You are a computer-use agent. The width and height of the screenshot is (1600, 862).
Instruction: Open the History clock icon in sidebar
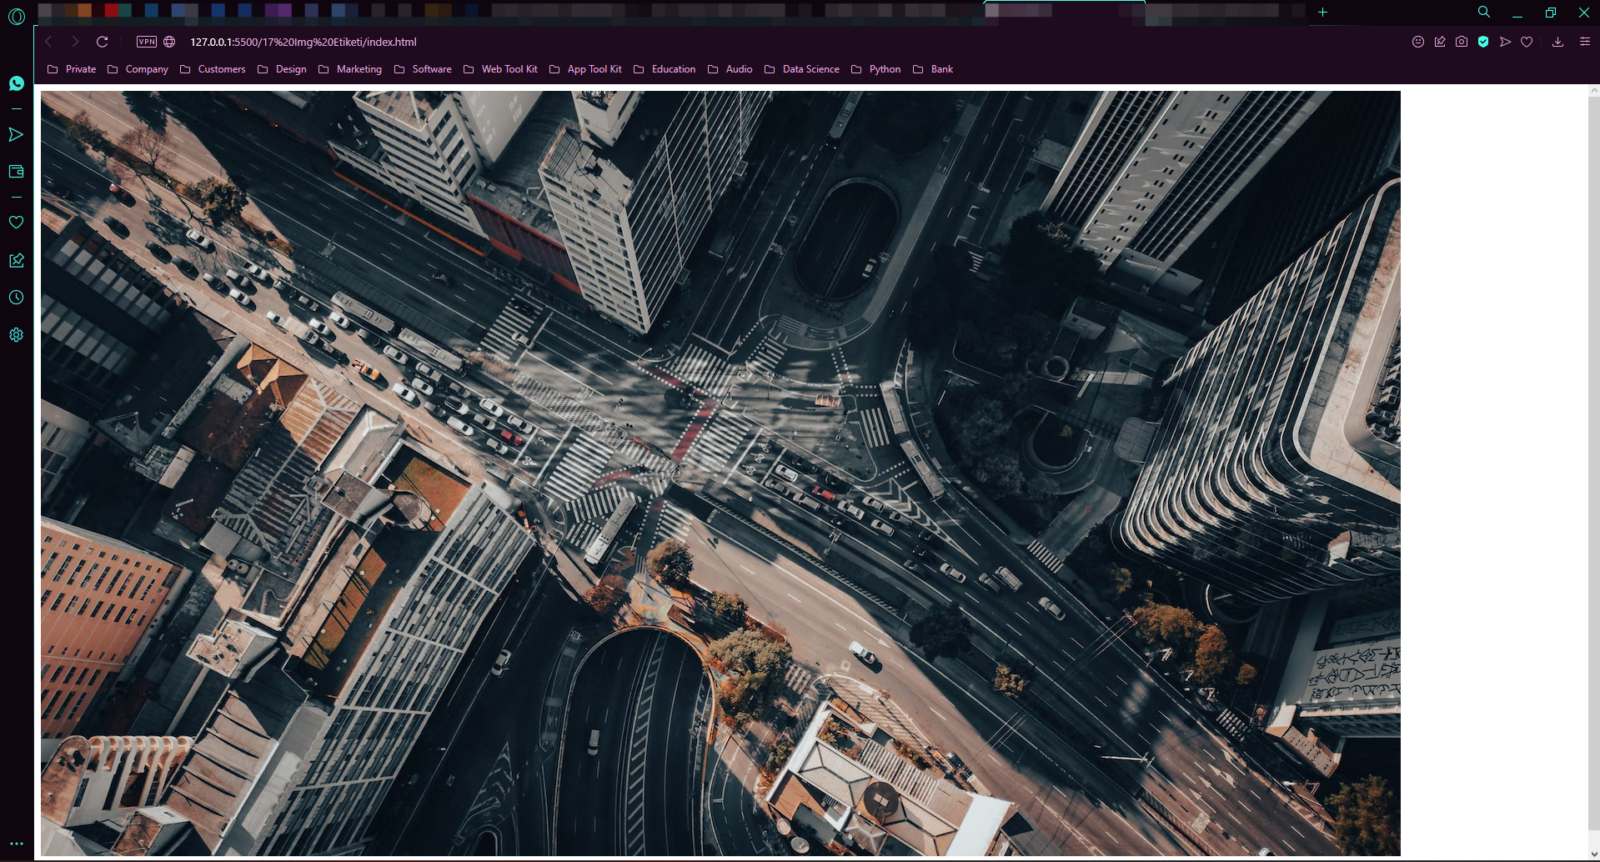[16, 298]
